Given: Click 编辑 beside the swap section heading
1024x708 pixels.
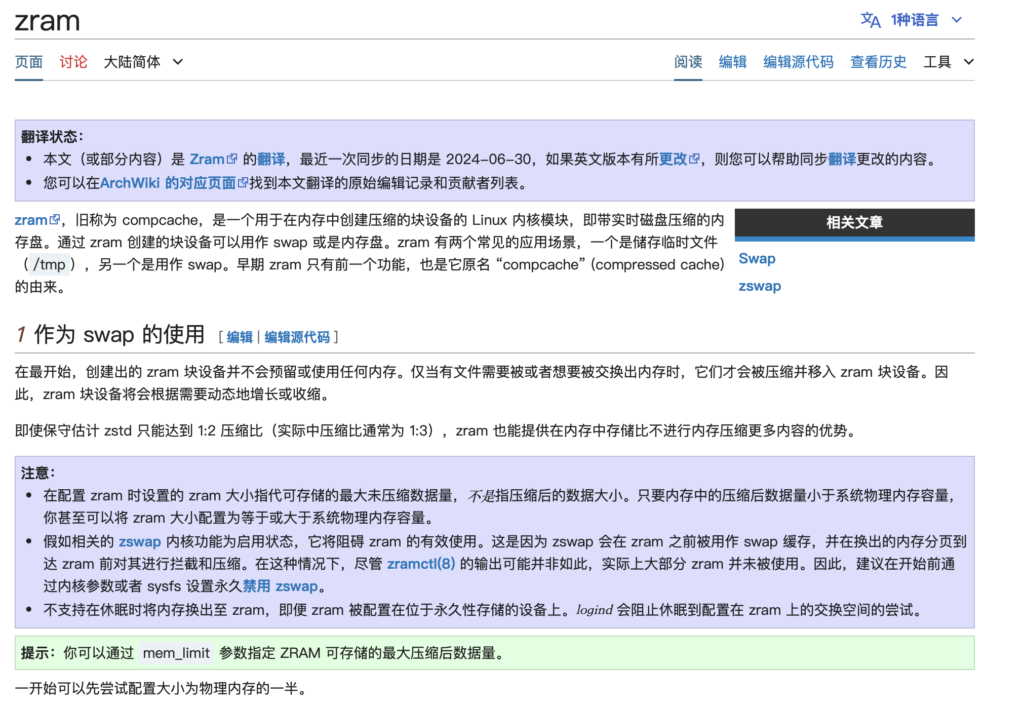Looking at the screenshot, I should click(x=240, y=337).
